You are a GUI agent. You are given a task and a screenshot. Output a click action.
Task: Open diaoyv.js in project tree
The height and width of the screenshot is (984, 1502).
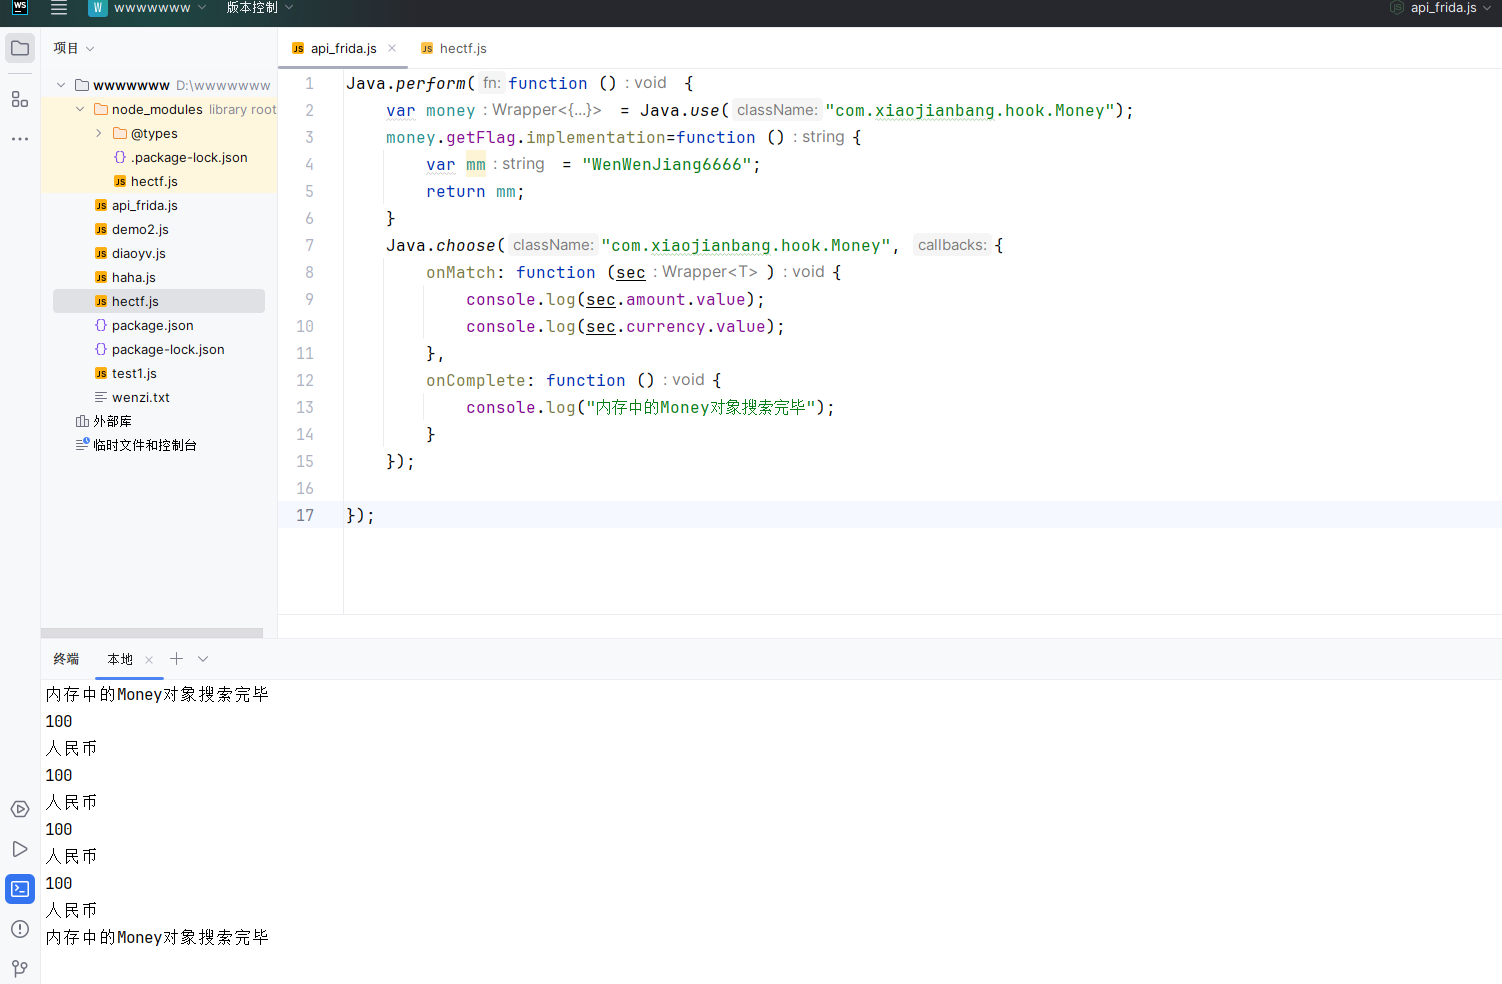tap(139, 253)
